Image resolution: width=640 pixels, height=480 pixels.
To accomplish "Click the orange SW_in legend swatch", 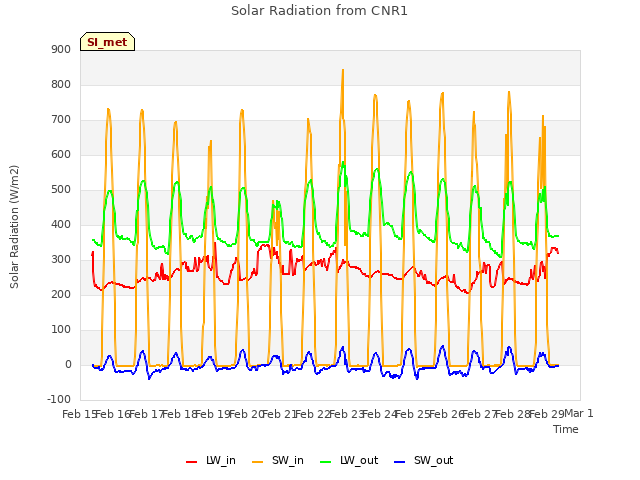I will coord(258,462).
